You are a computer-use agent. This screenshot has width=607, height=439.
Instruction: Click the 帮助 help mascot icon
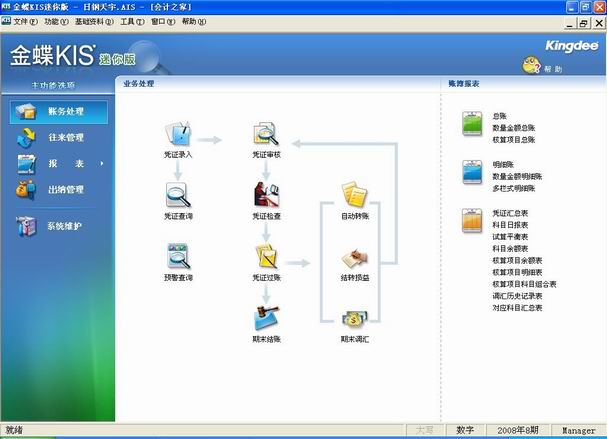coord(531,65)
